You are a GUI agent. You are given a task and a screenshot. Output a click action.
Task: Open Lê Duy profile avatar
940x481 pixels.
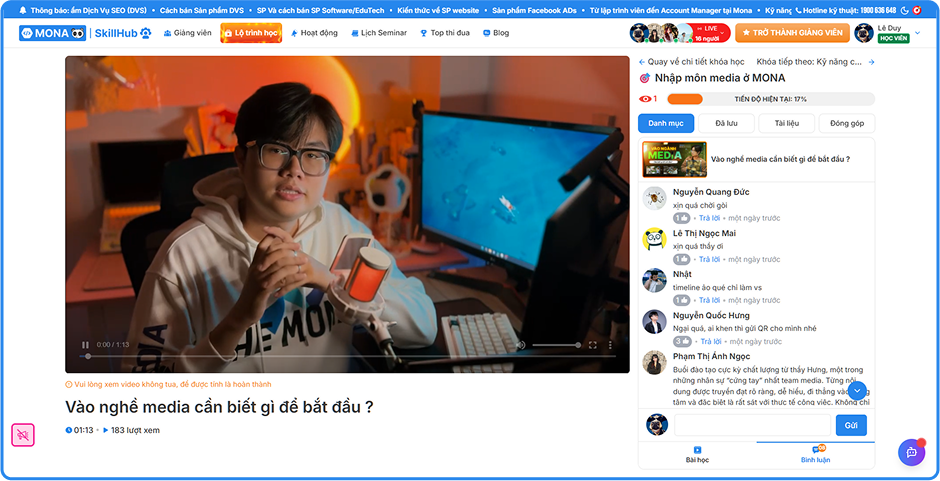click(x=864, y=33)
